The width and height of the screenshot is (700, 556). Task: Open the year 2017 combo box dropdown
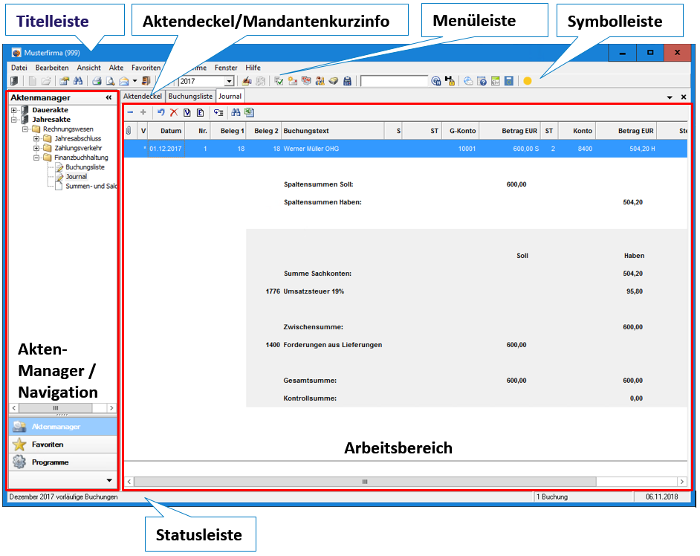point(229,81)
